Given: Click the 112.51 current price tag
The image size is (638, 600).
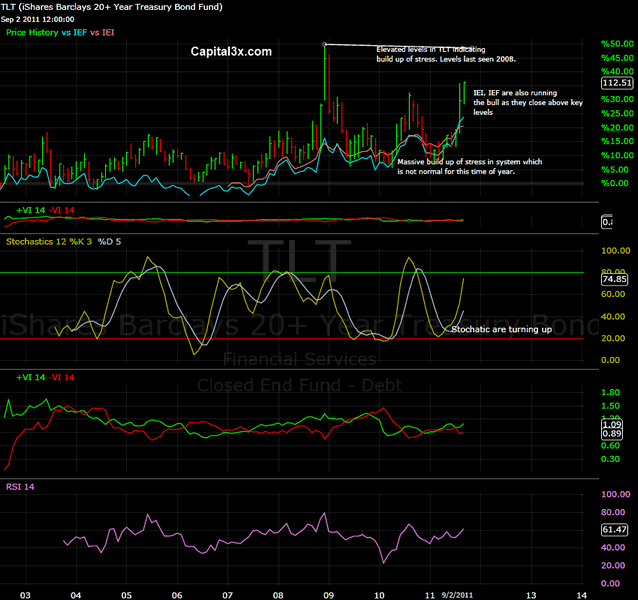Looking at the screenshot, I should click(615, 84).
